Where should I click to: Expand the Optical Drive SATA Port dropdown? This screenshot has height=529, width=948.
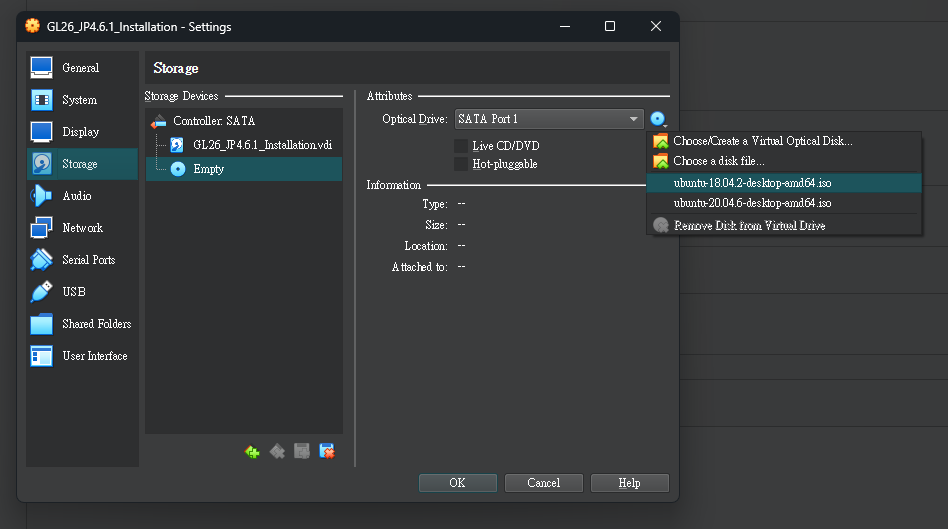549,119
